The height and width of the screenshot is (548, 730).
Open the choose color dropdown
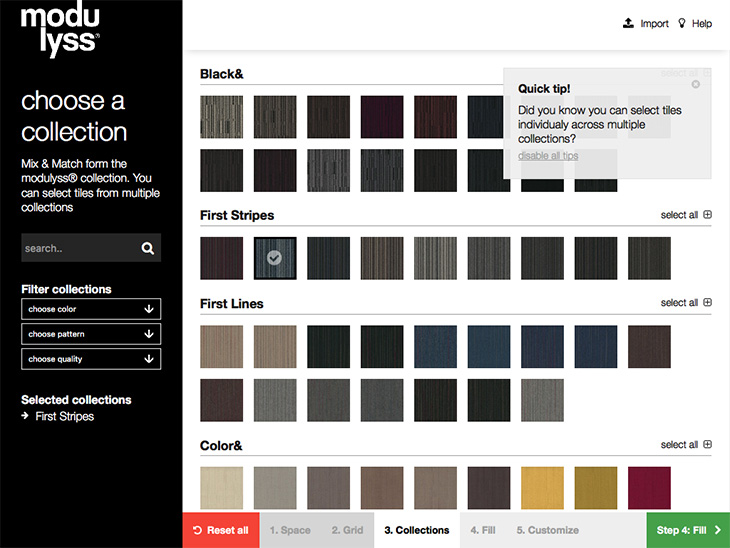pyautogui.click(x=91, y=309)
